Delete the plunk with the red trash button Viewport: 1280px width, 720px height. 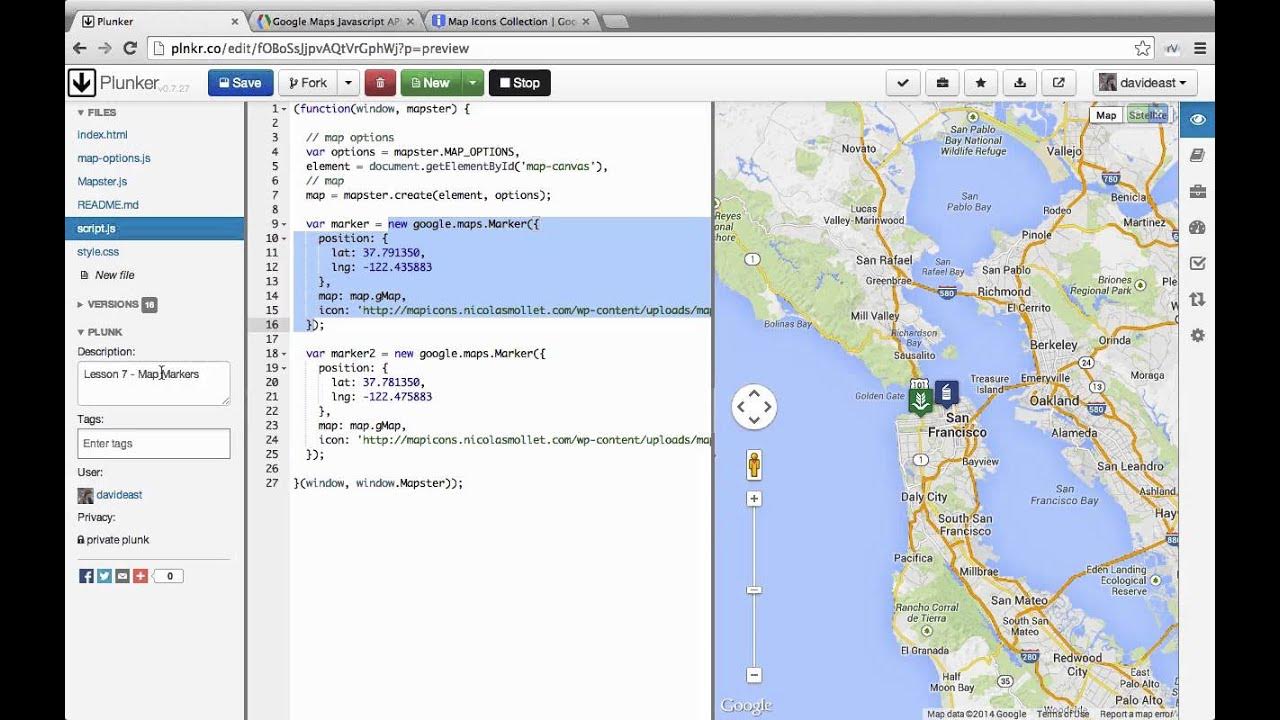pyautogui.click(x=380, y=83)
